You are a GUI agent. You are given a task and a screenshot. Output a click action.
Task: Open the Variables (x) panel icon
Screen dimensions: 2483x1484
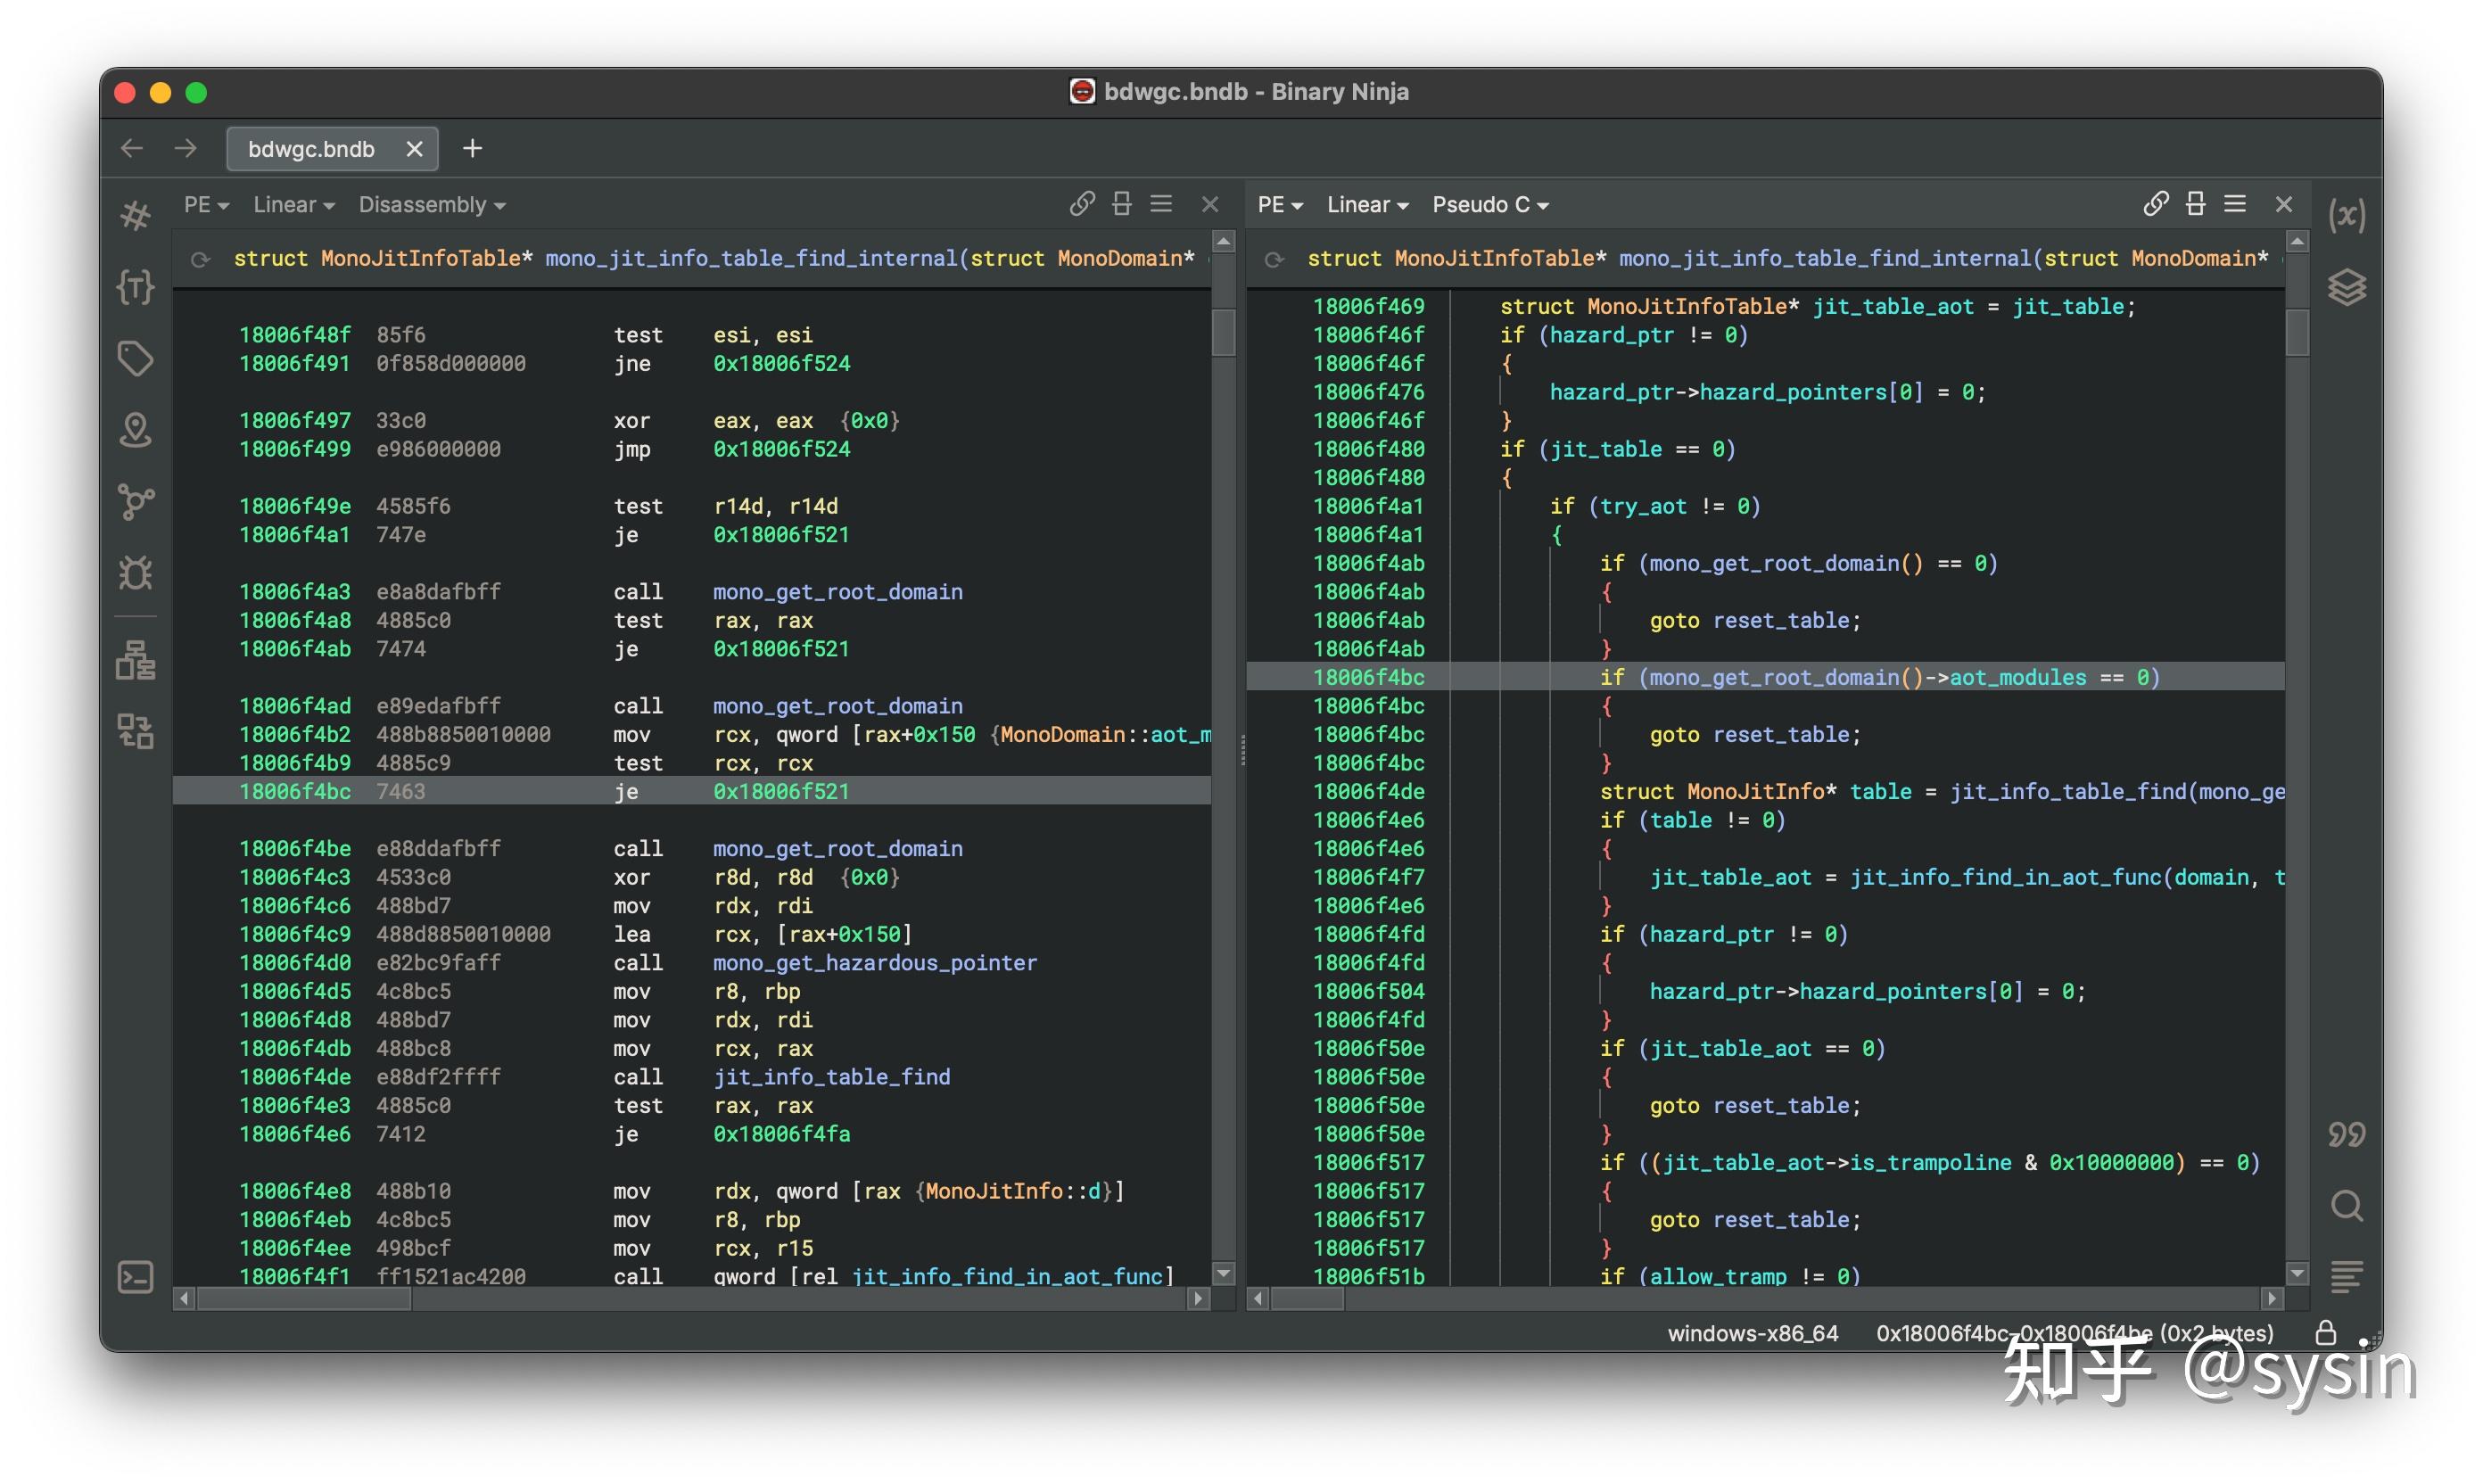[2346, 215]
